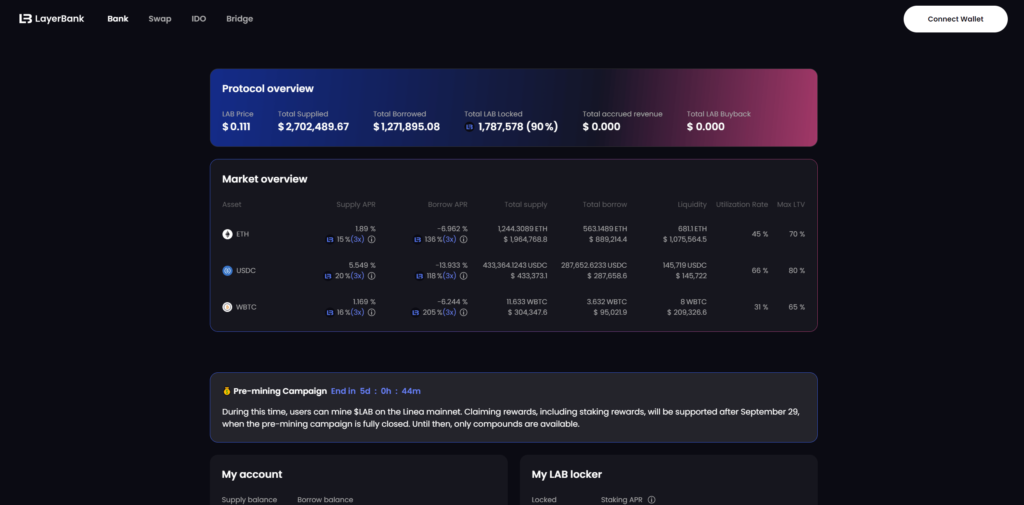Click USDC supply APR info icon
Viewport: 1024px width, 505px height.
(x=372, y=276)
